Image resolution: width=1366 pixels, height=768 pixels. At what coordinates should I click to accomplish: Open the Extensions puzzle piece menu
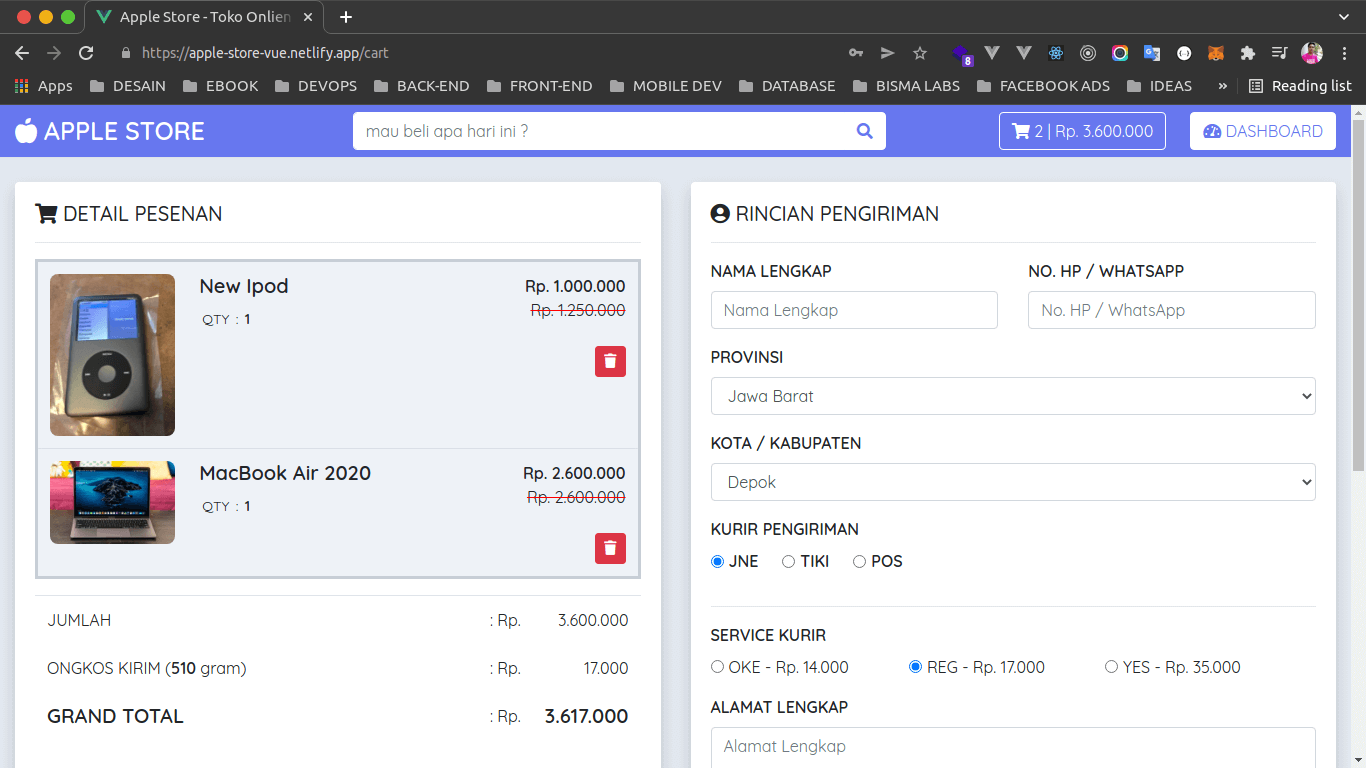pos(1248,53)
